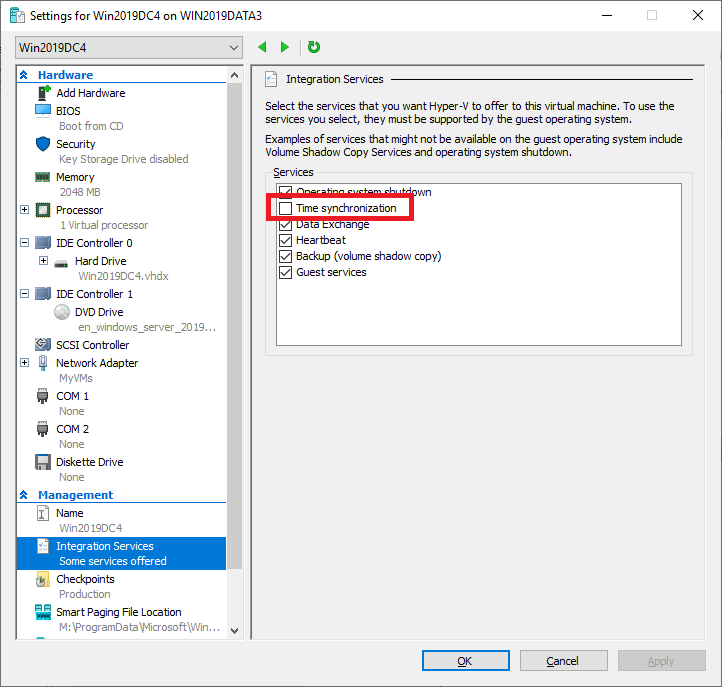
Task: Open the Win2019DC4 virtual machine dropdown
Action: click(x=129, y=48)
